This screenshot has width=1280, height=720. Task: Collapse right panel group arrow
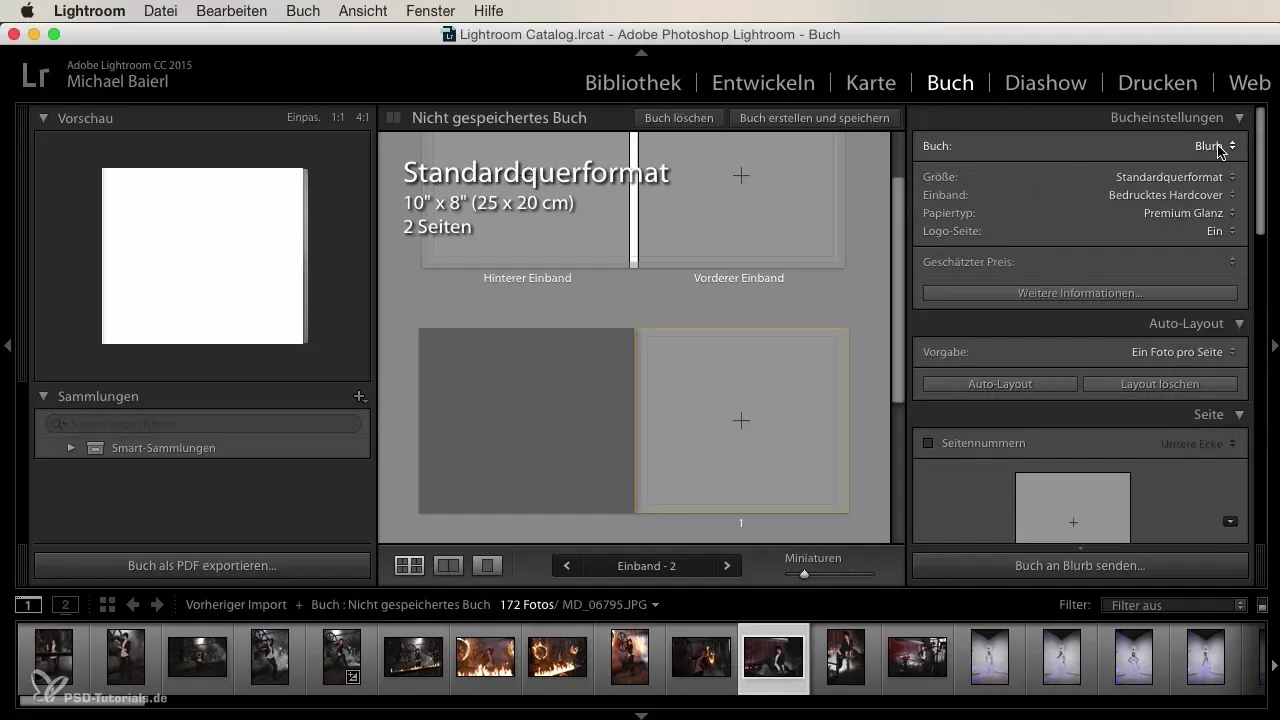[1274, 345]
